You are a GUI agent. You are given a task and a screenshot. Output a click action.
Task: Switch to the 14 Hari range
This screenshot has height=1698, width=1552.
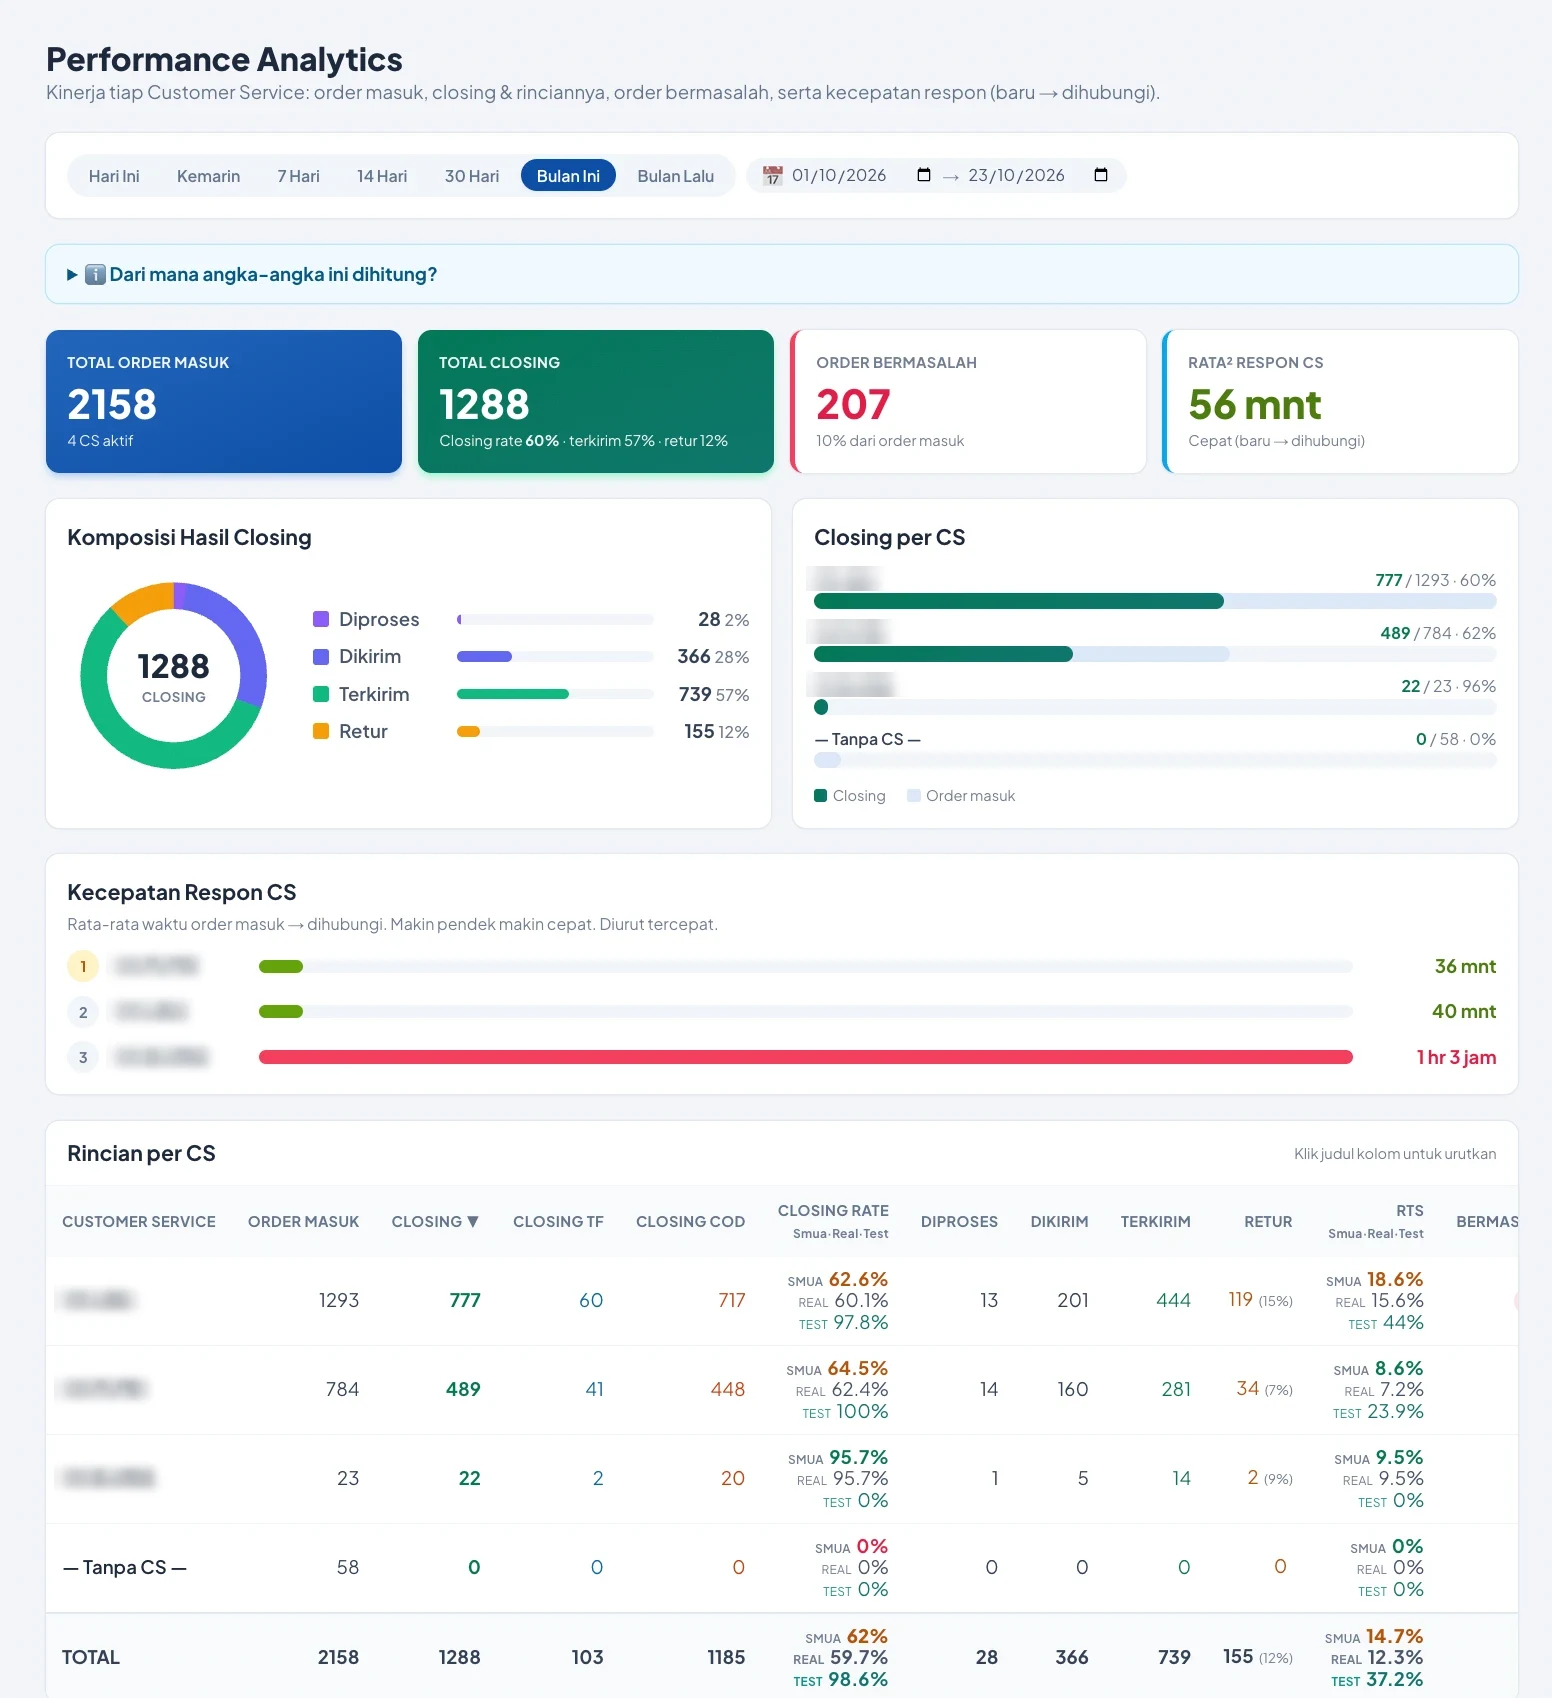coord(382,176)
